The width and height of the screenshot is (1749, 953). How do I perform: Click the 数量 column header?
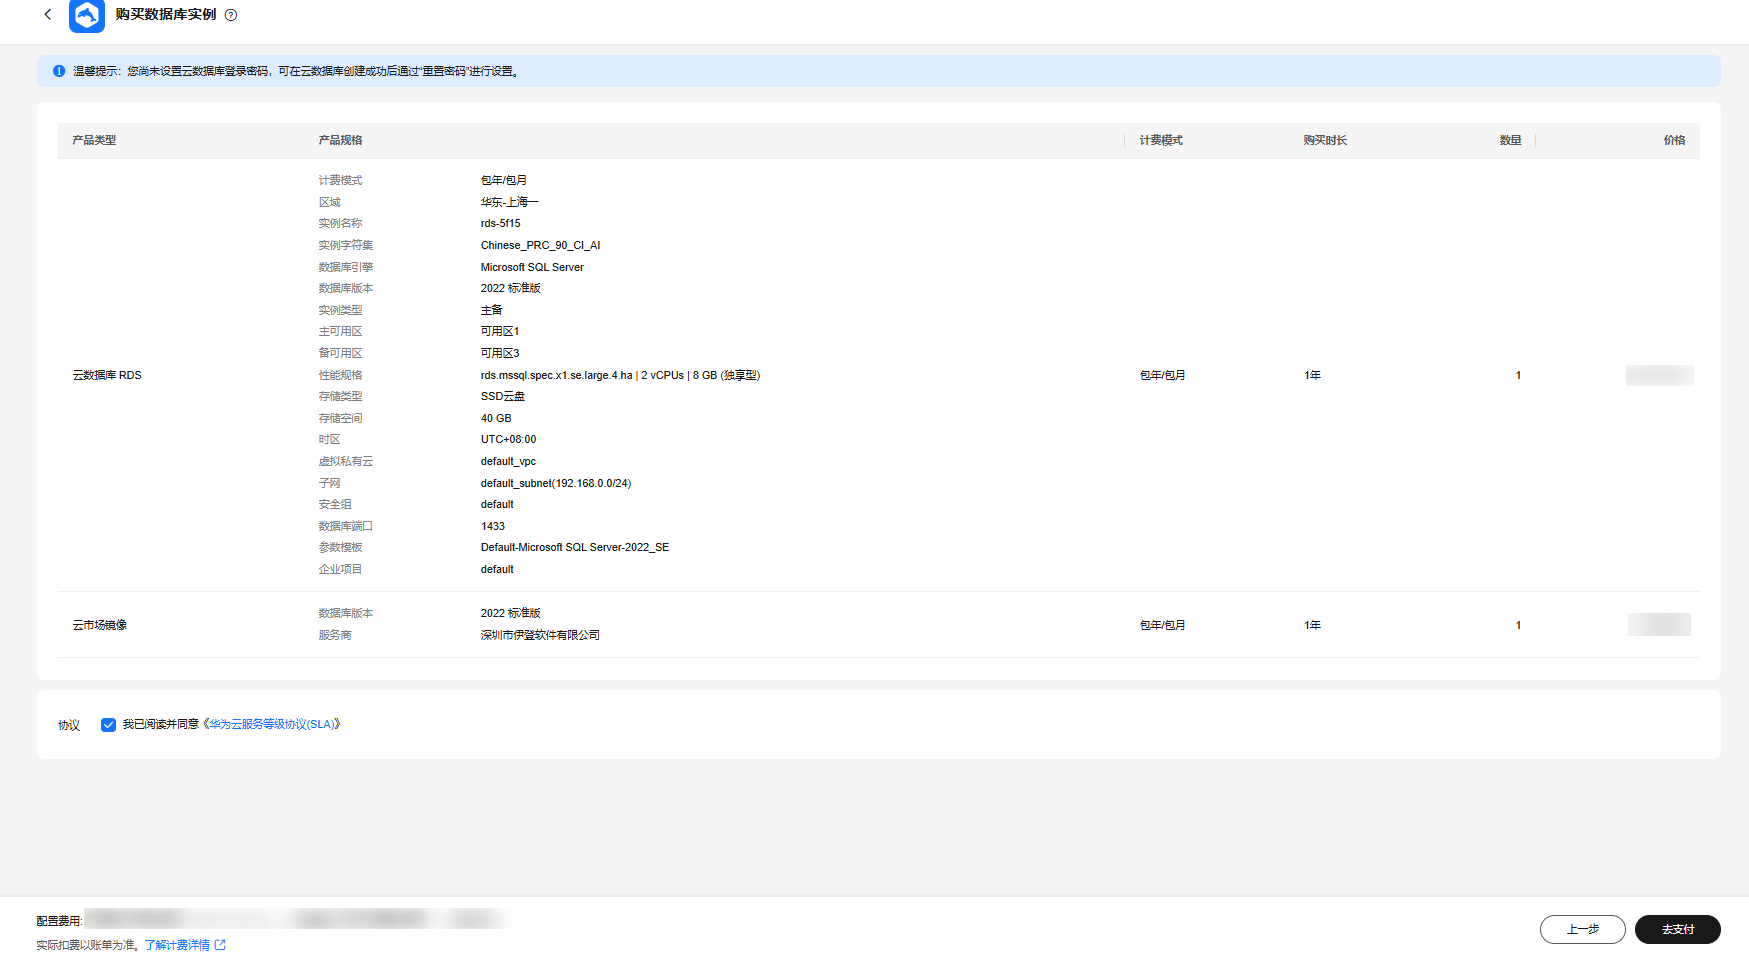click(1510, 140)
